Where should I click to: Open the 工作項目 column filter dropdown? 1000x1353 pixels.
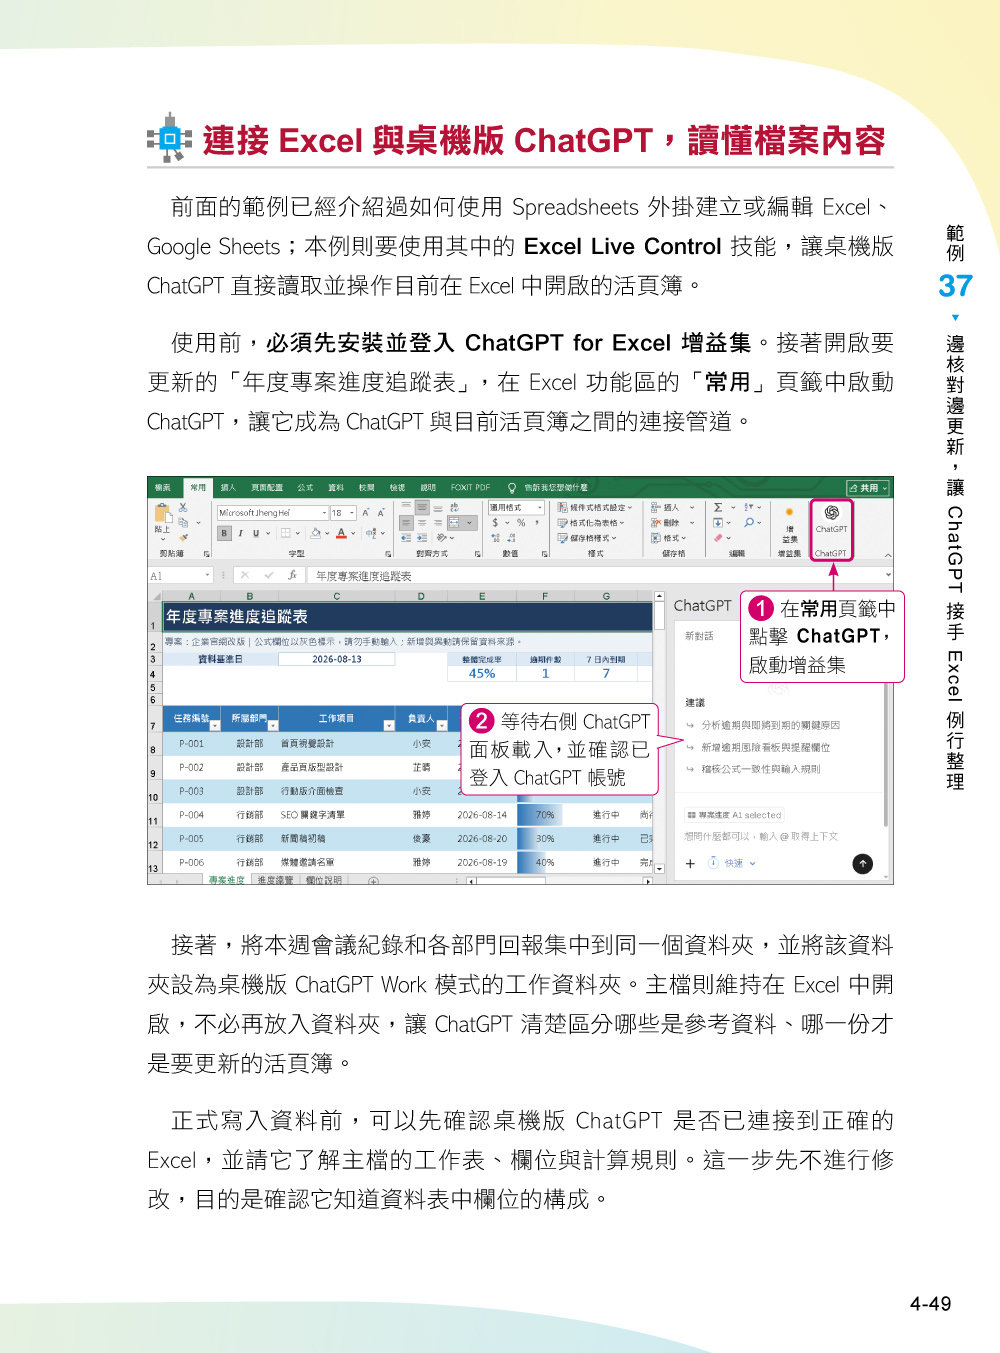(x=390, y=725)
